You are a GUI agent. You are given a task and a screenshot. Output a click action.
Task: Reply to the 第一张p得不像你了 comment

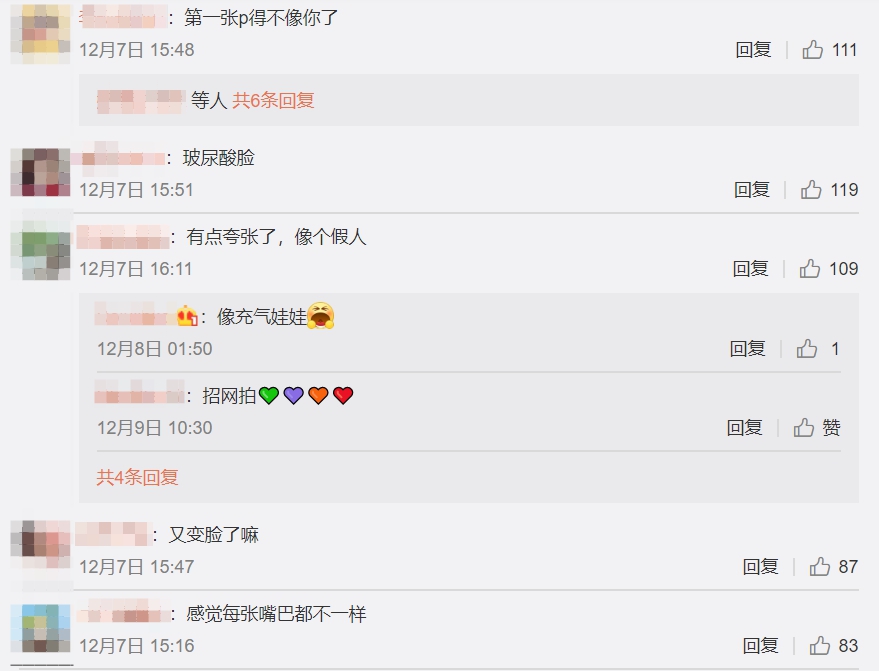pyautogui.click(x=753, y=50)
